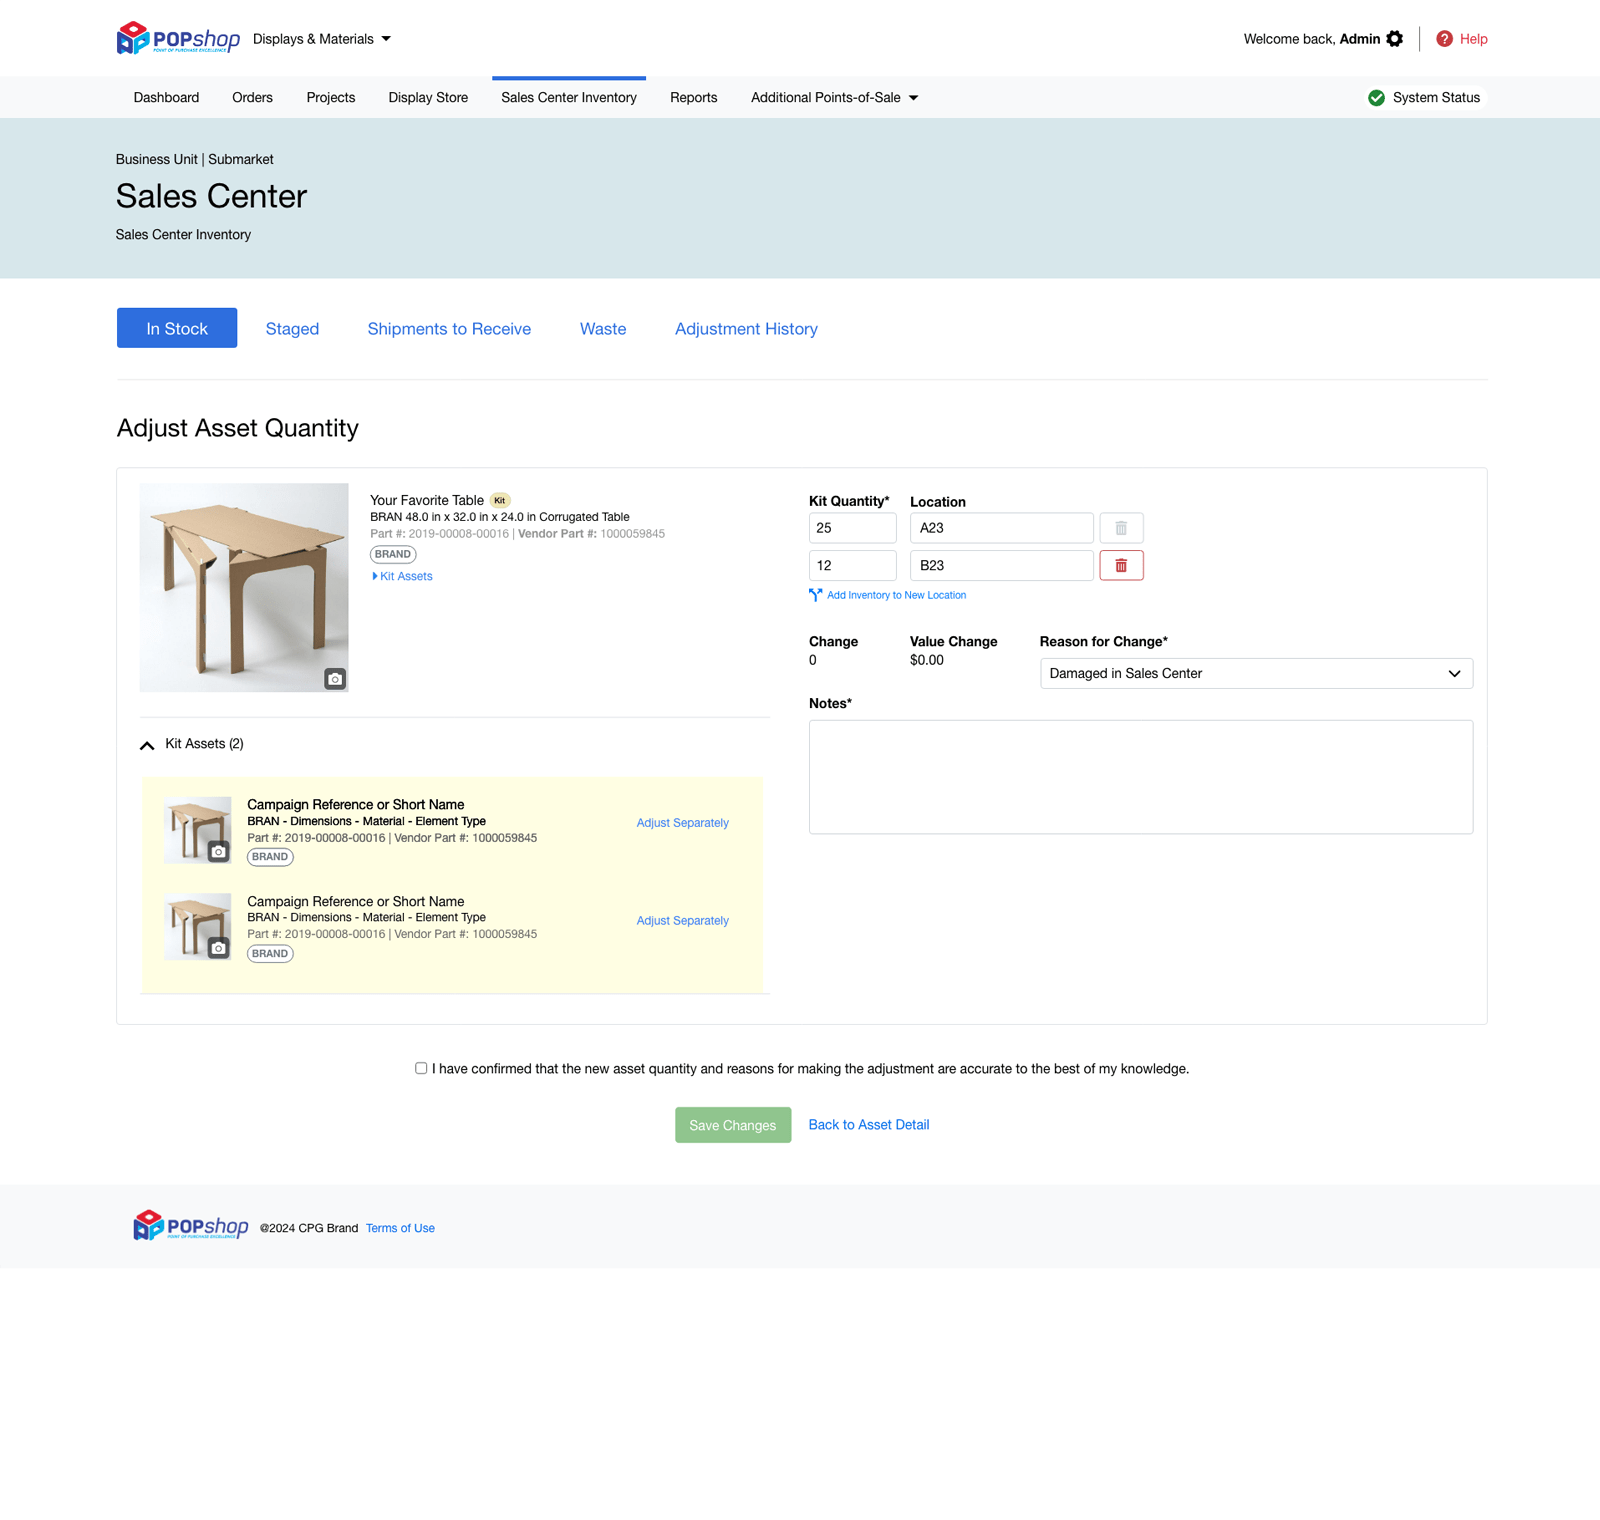Click the POPshop logo in header
The image size is (1600, 1520).
pos(178,39)
